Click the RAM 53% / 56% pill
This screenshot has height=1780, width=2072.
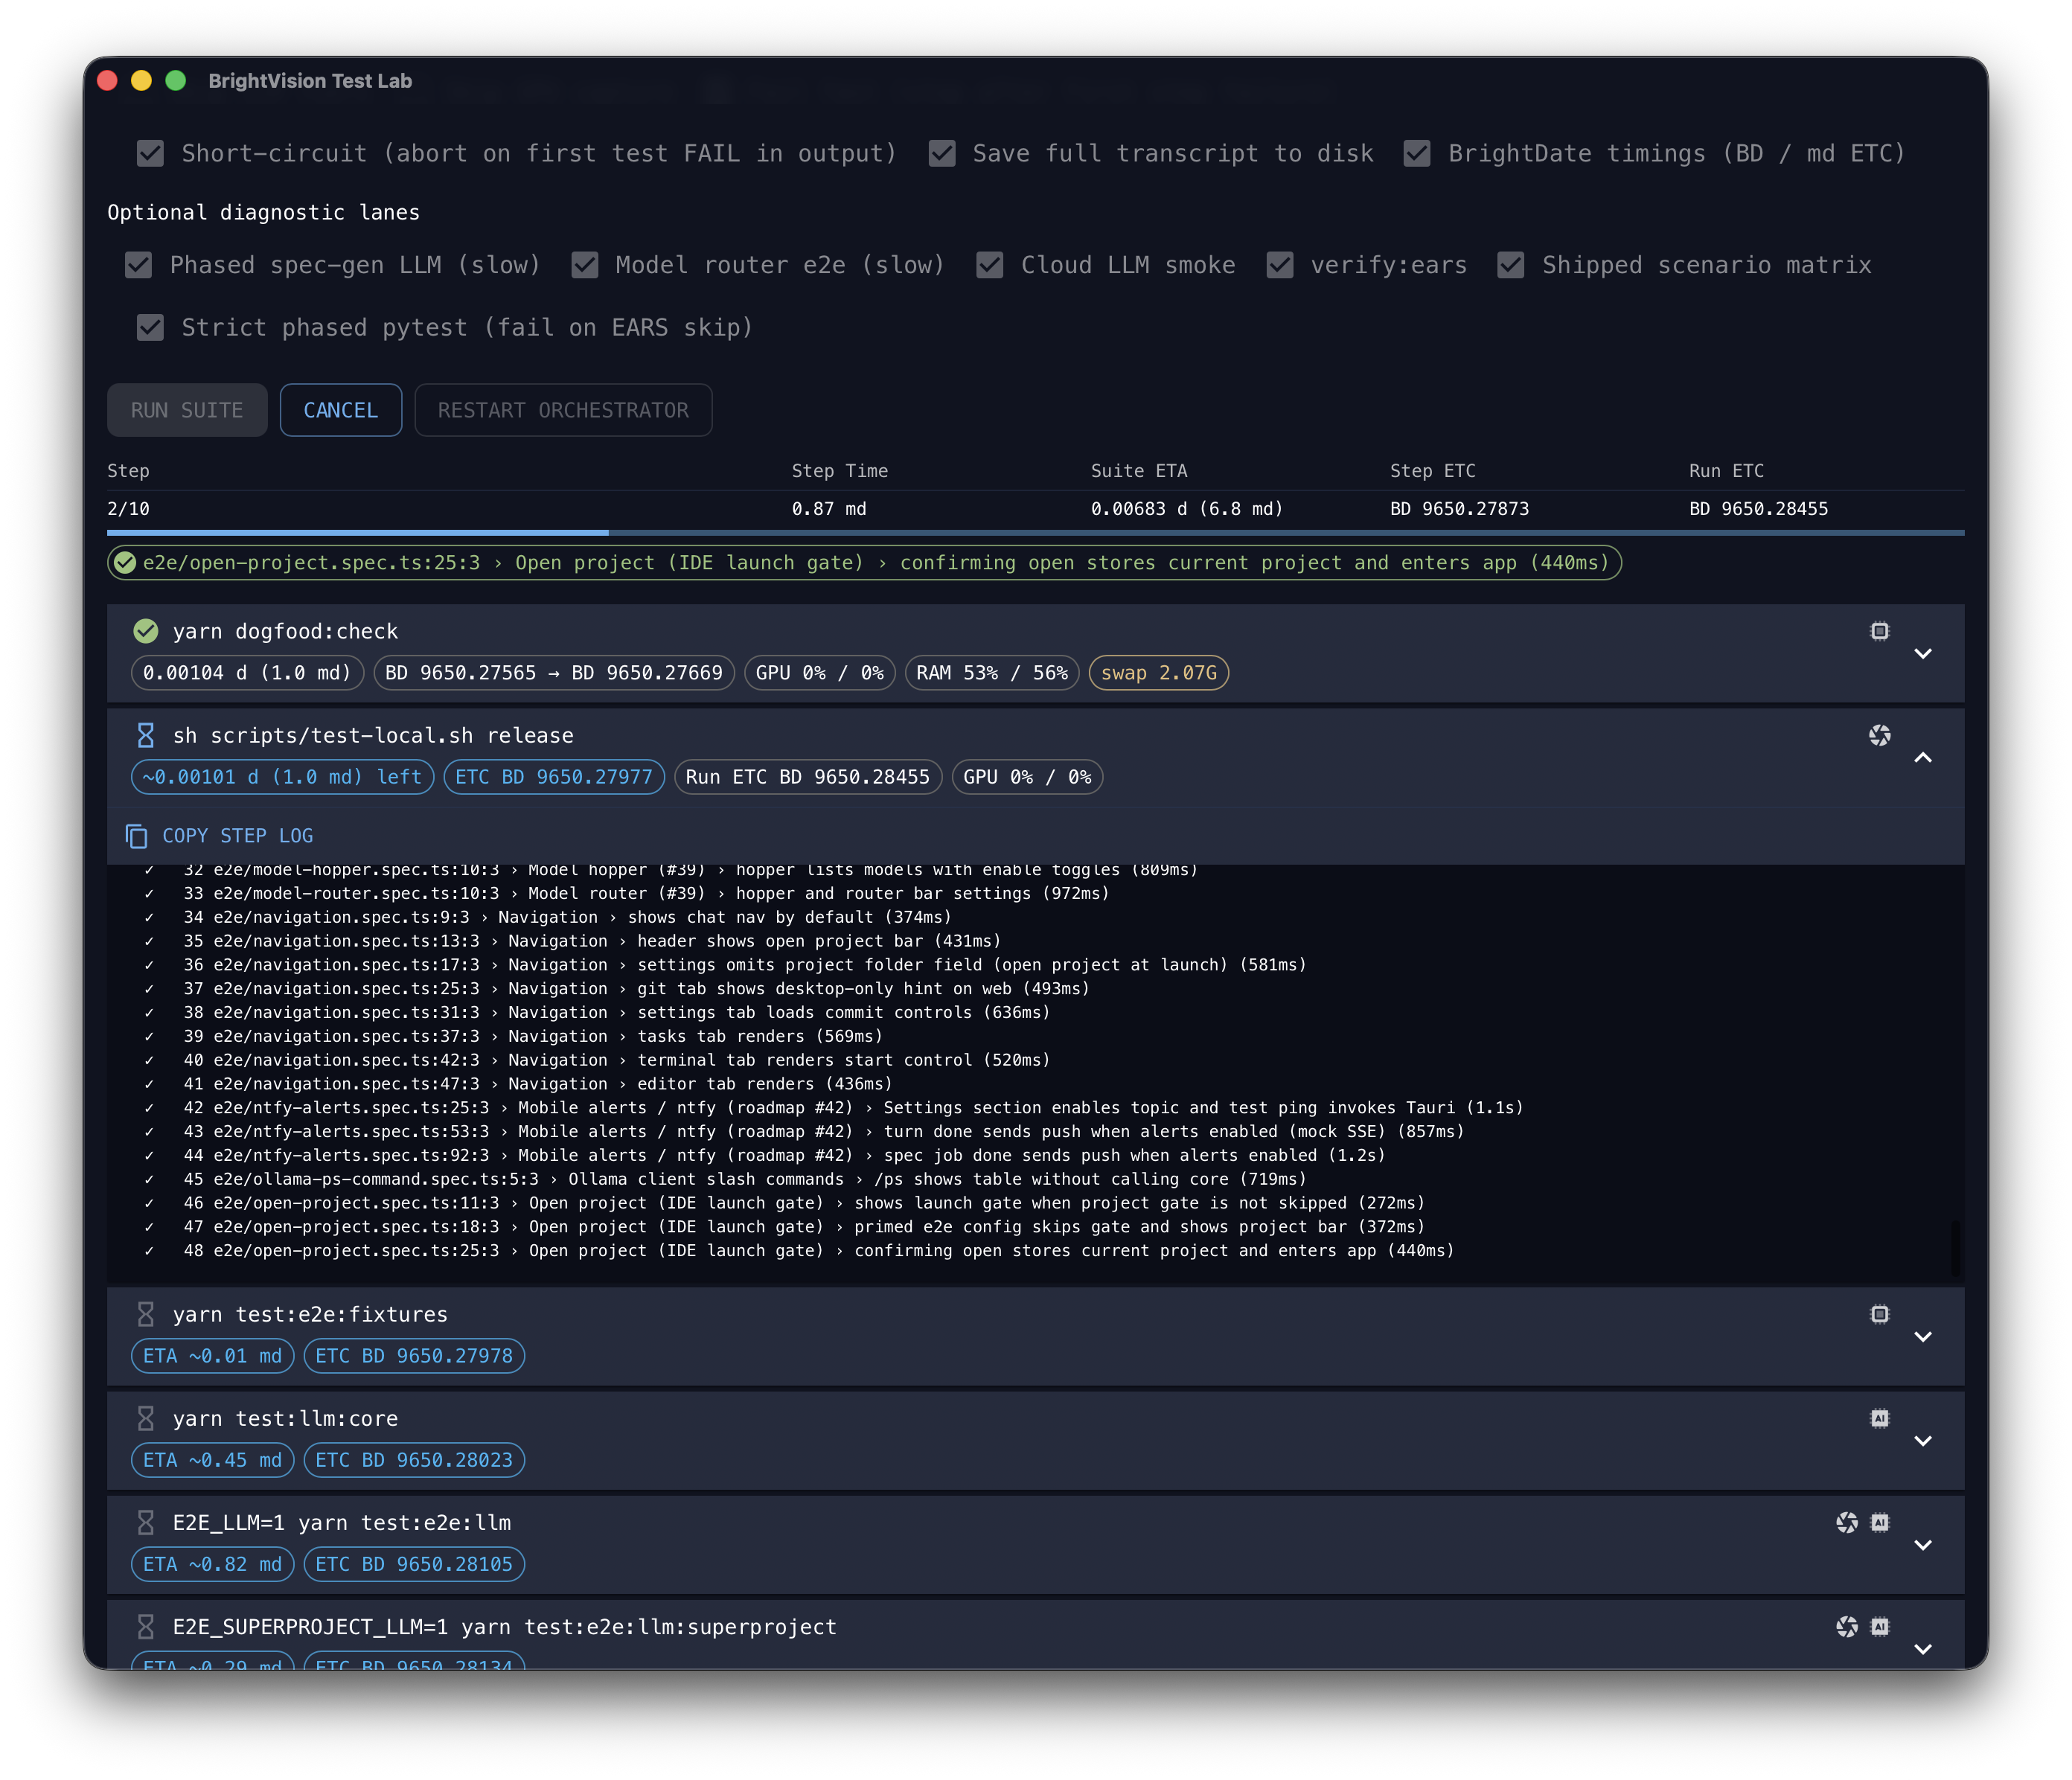pos(991,673)
